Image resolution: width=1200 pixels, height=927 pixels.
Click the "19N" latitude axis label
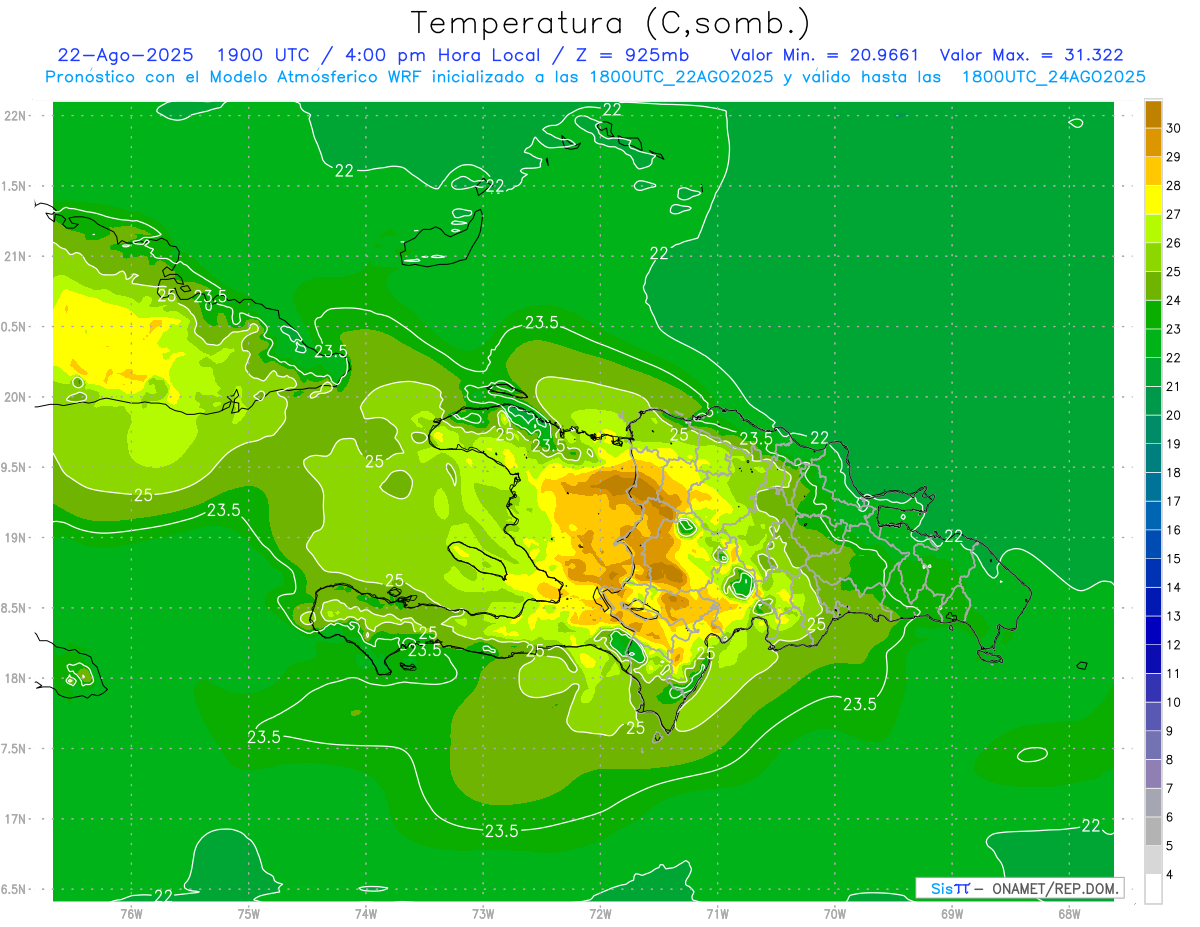(16, 537)
